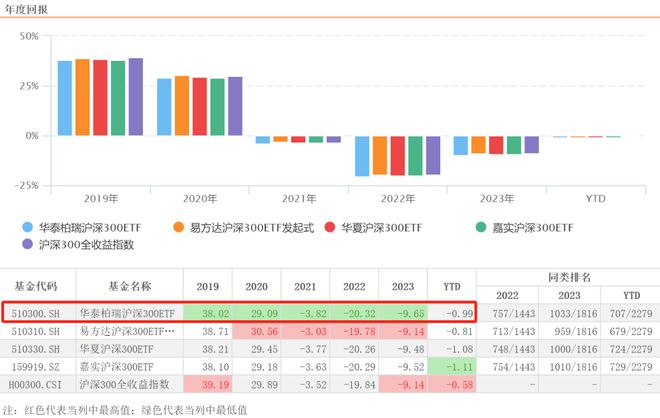Click the 沪深300全收益指数 legend label

tap(86, 245)
